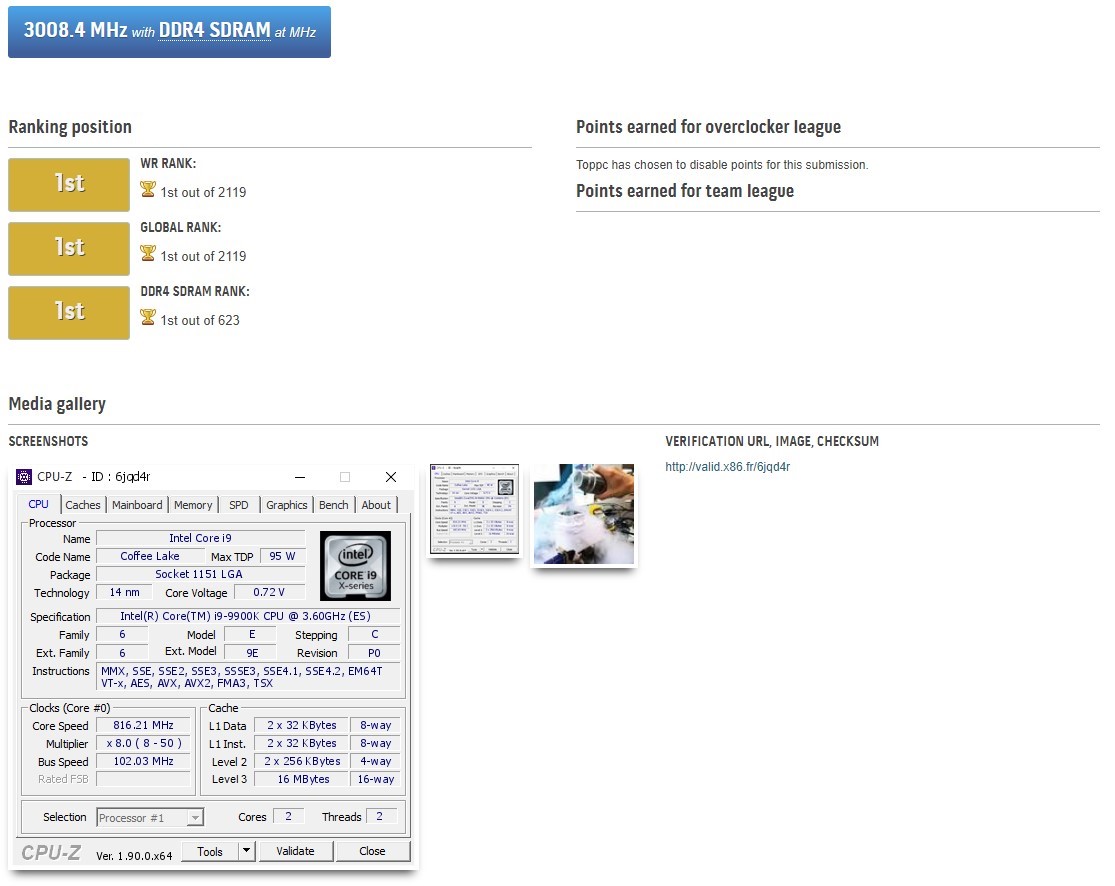1115x886 pixels.
Task: Click the Intel Core i9 X-series logo
Action: click(356, 566)
